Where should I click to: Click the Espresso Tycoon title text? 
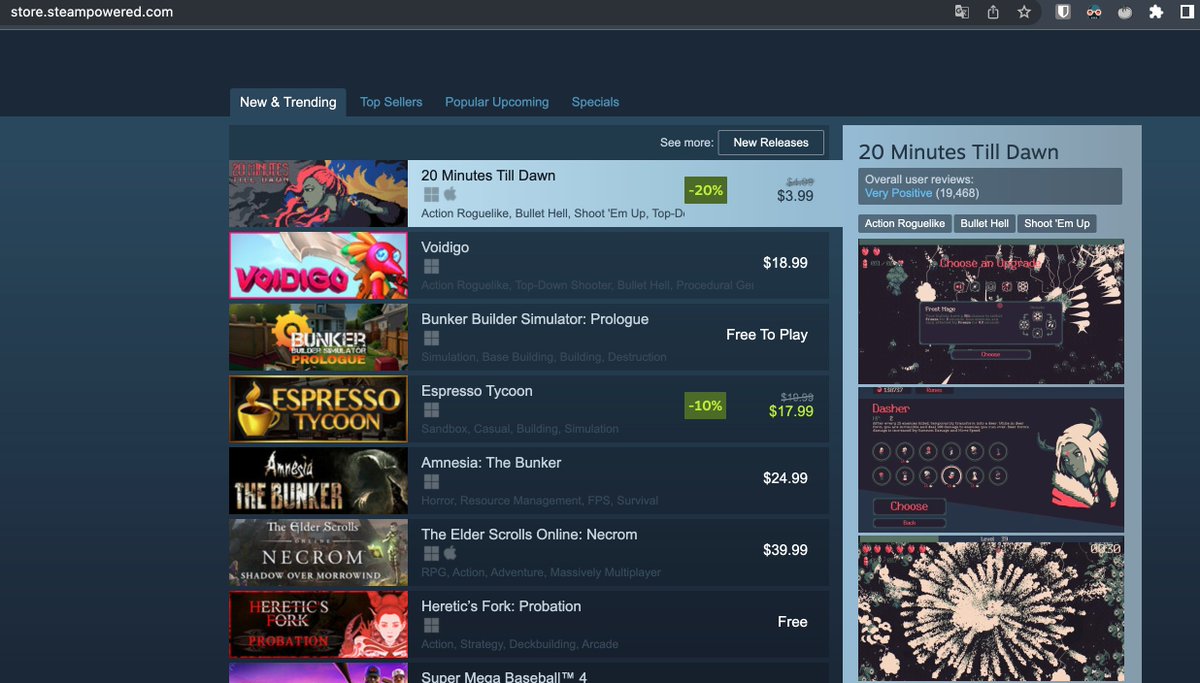coord(477,391)
